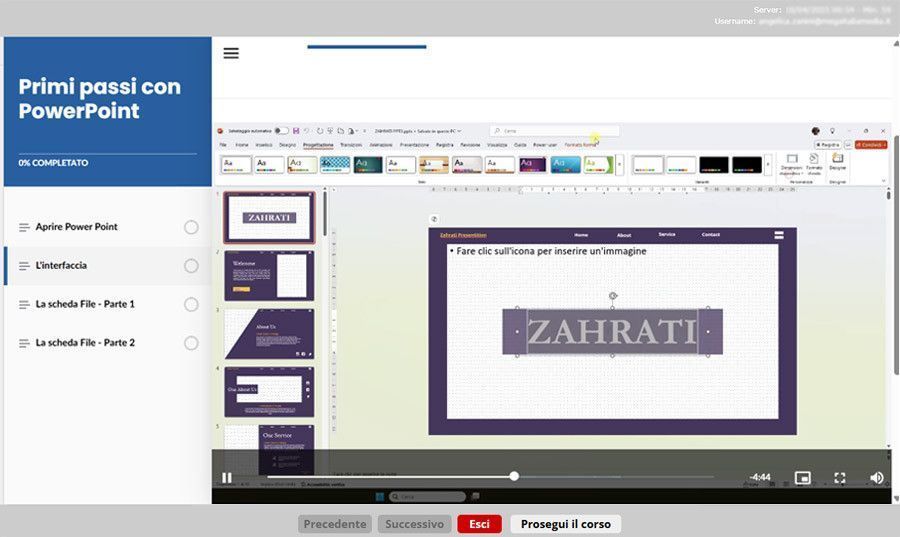Screen dimensions: 900x537
Task: Select the second slide thumbnail titled Welcome
Action: [x=269, y=275]
